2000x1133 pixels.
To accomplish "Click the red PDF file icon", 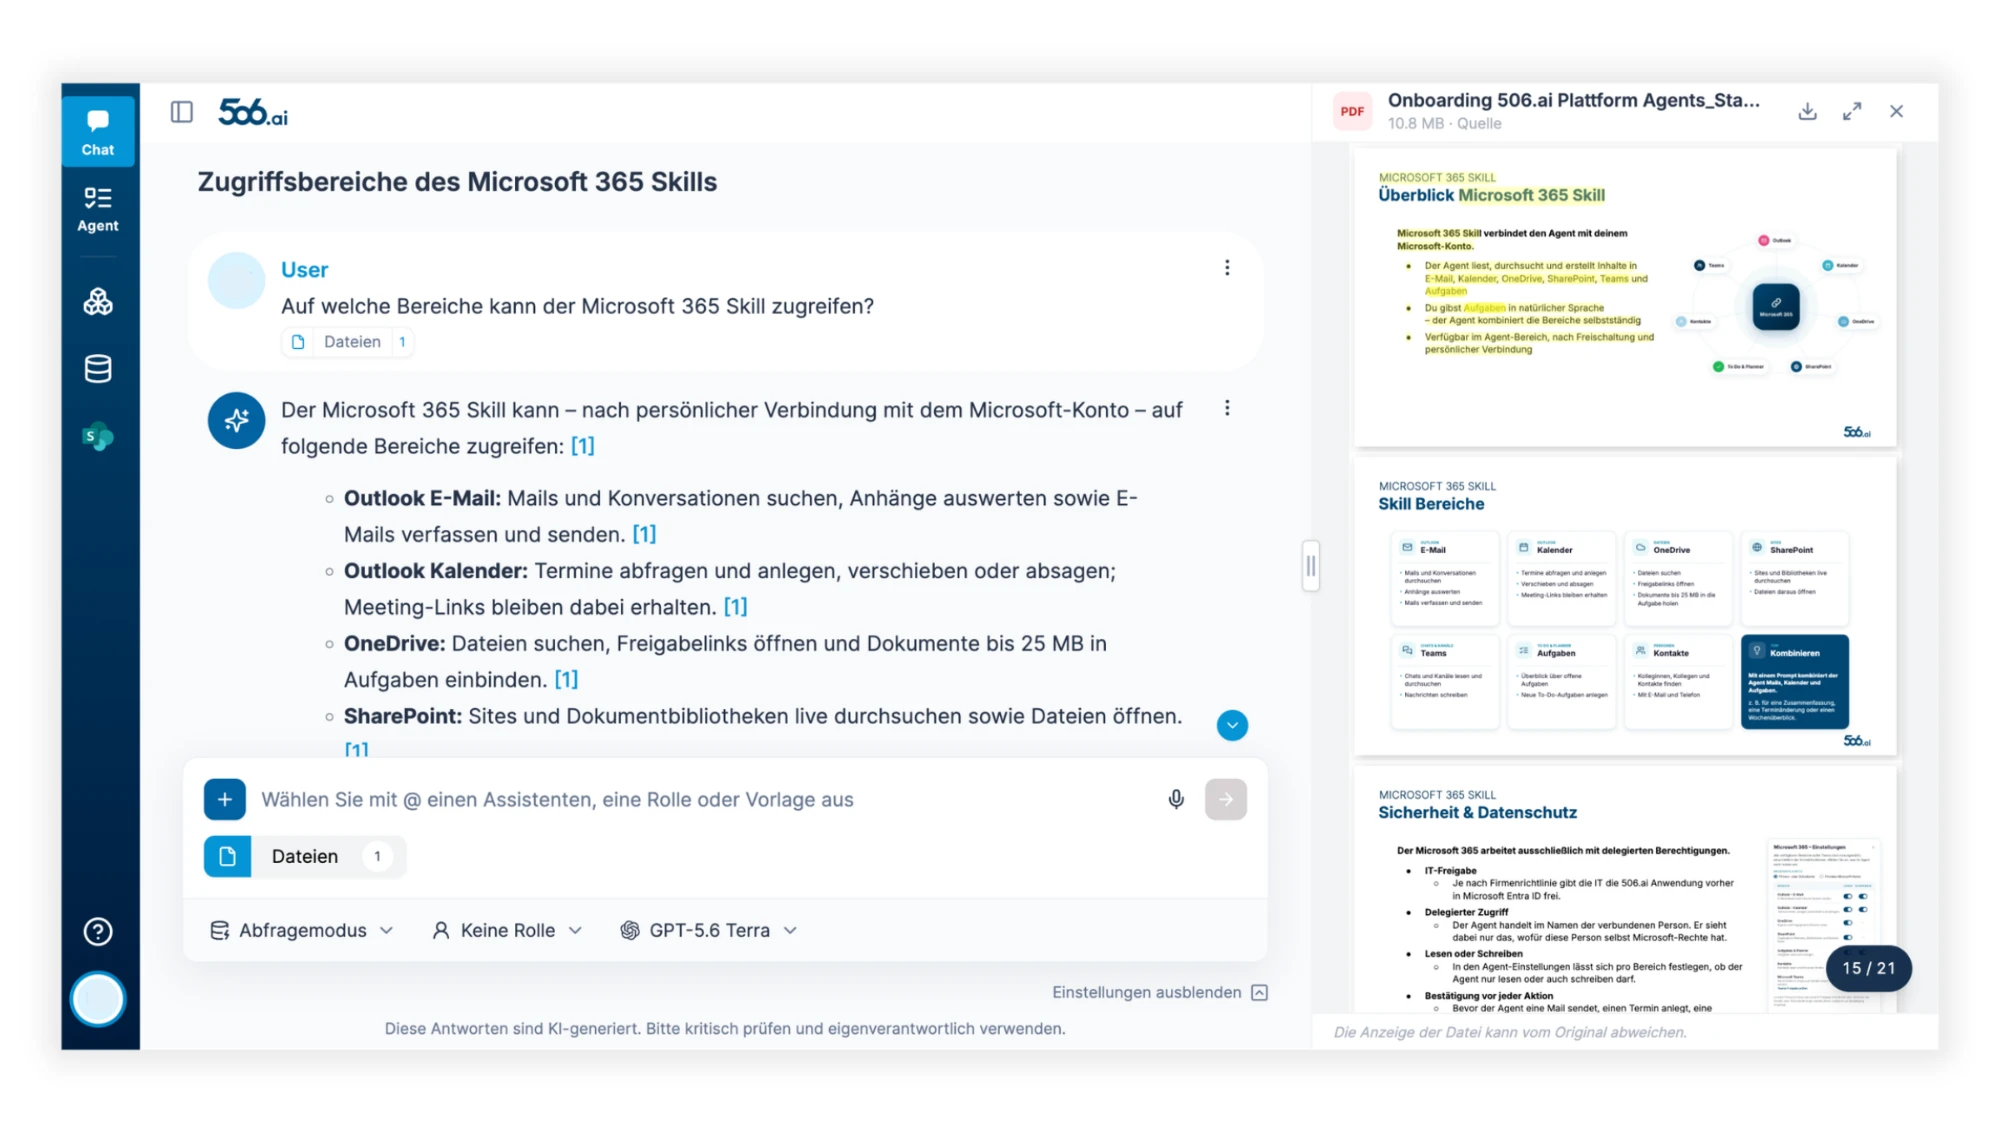I will [1352, 111].
